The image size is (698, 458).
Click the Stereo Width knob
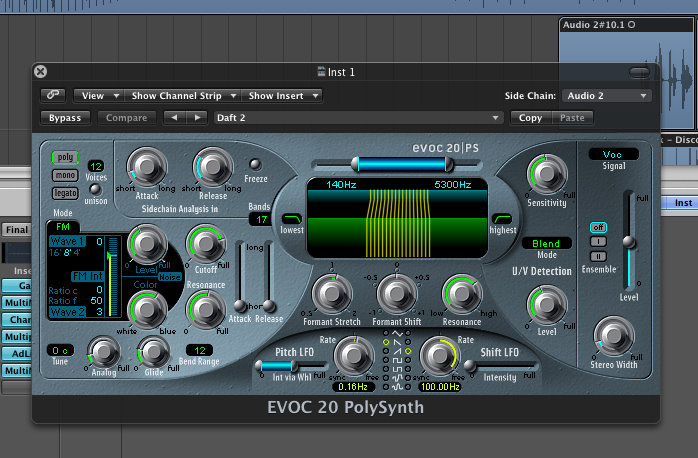[614, 336]
